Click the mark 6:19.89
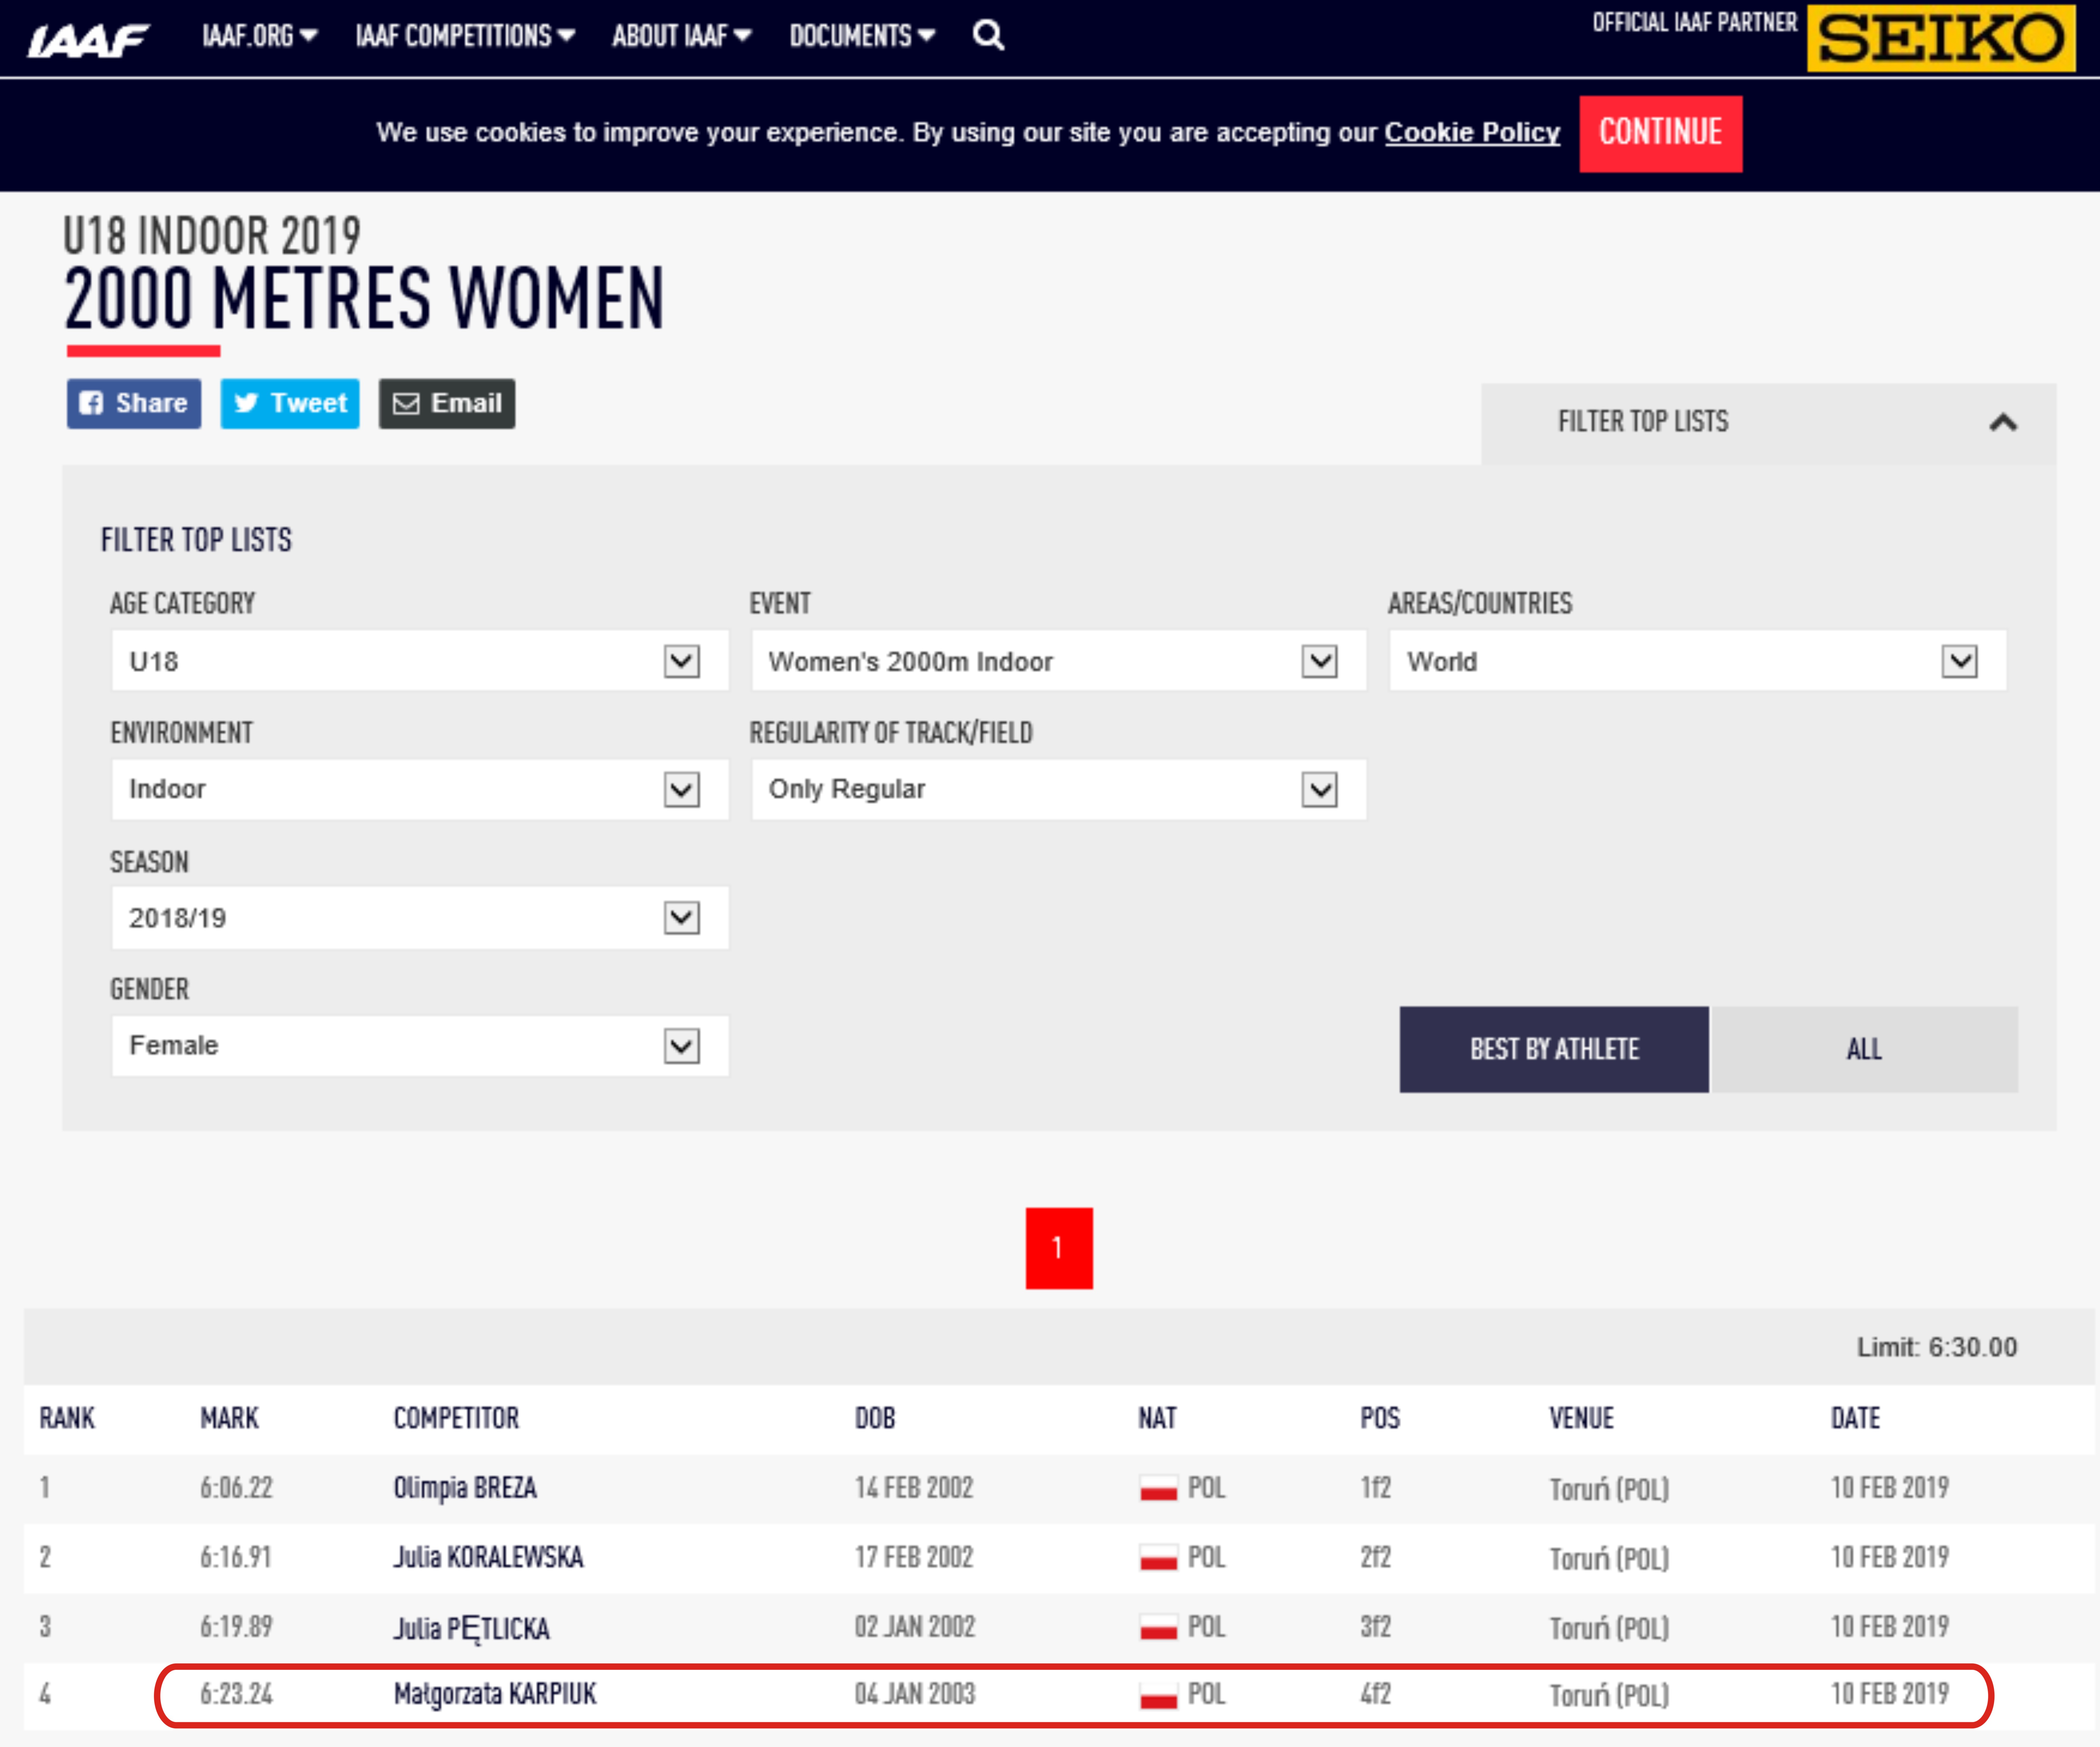Viewport: 2100px width, 1747px height. point(236,1627)
